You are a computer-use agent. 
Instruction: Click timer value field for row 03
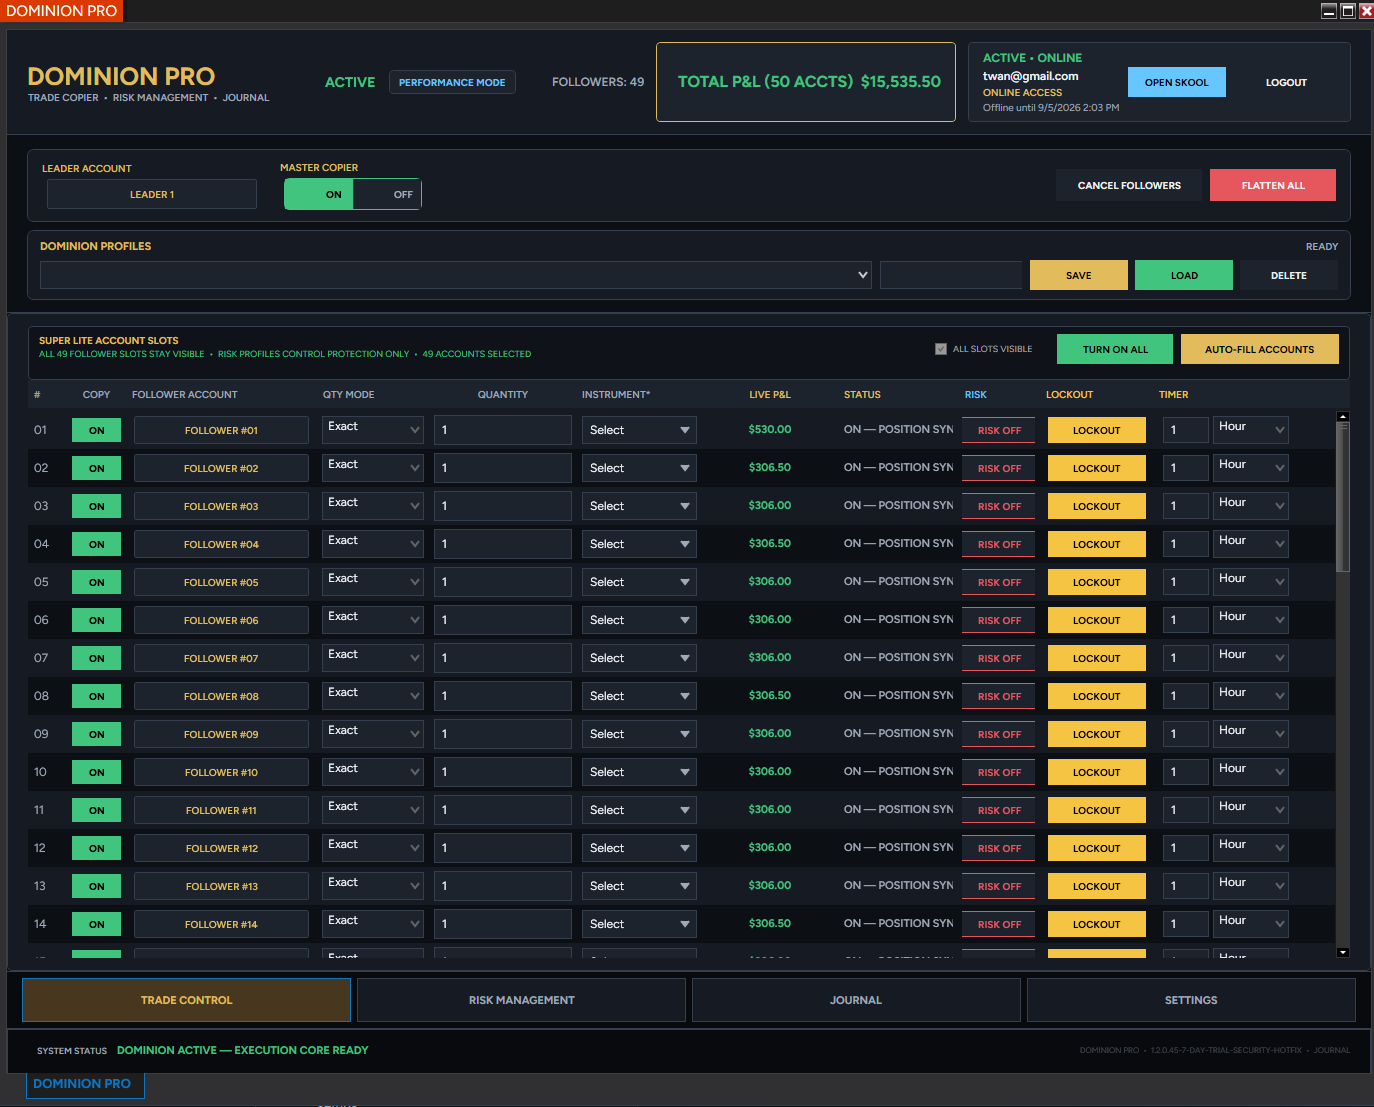tap(1186, 506)
